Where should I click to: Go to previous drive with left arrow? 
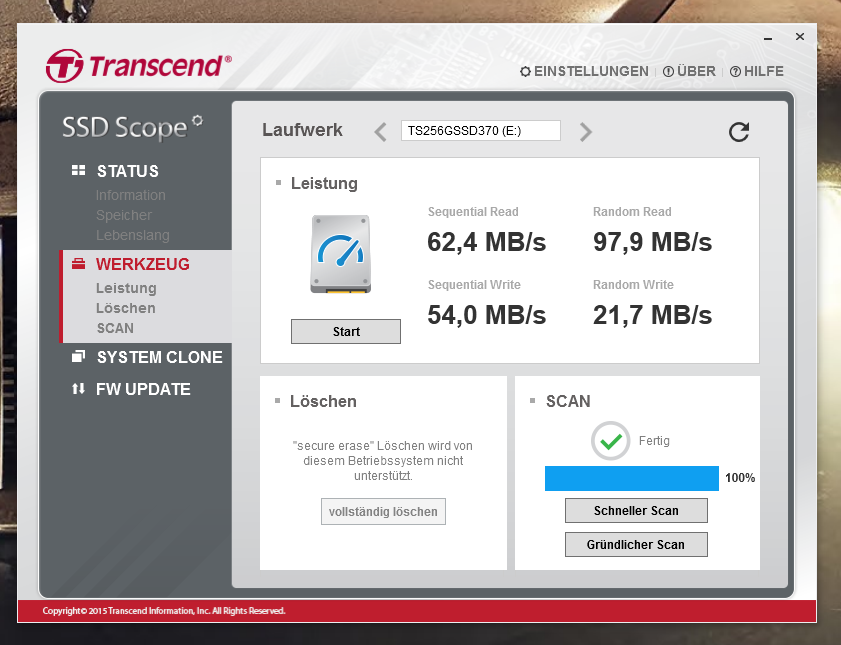coord(380,132)
